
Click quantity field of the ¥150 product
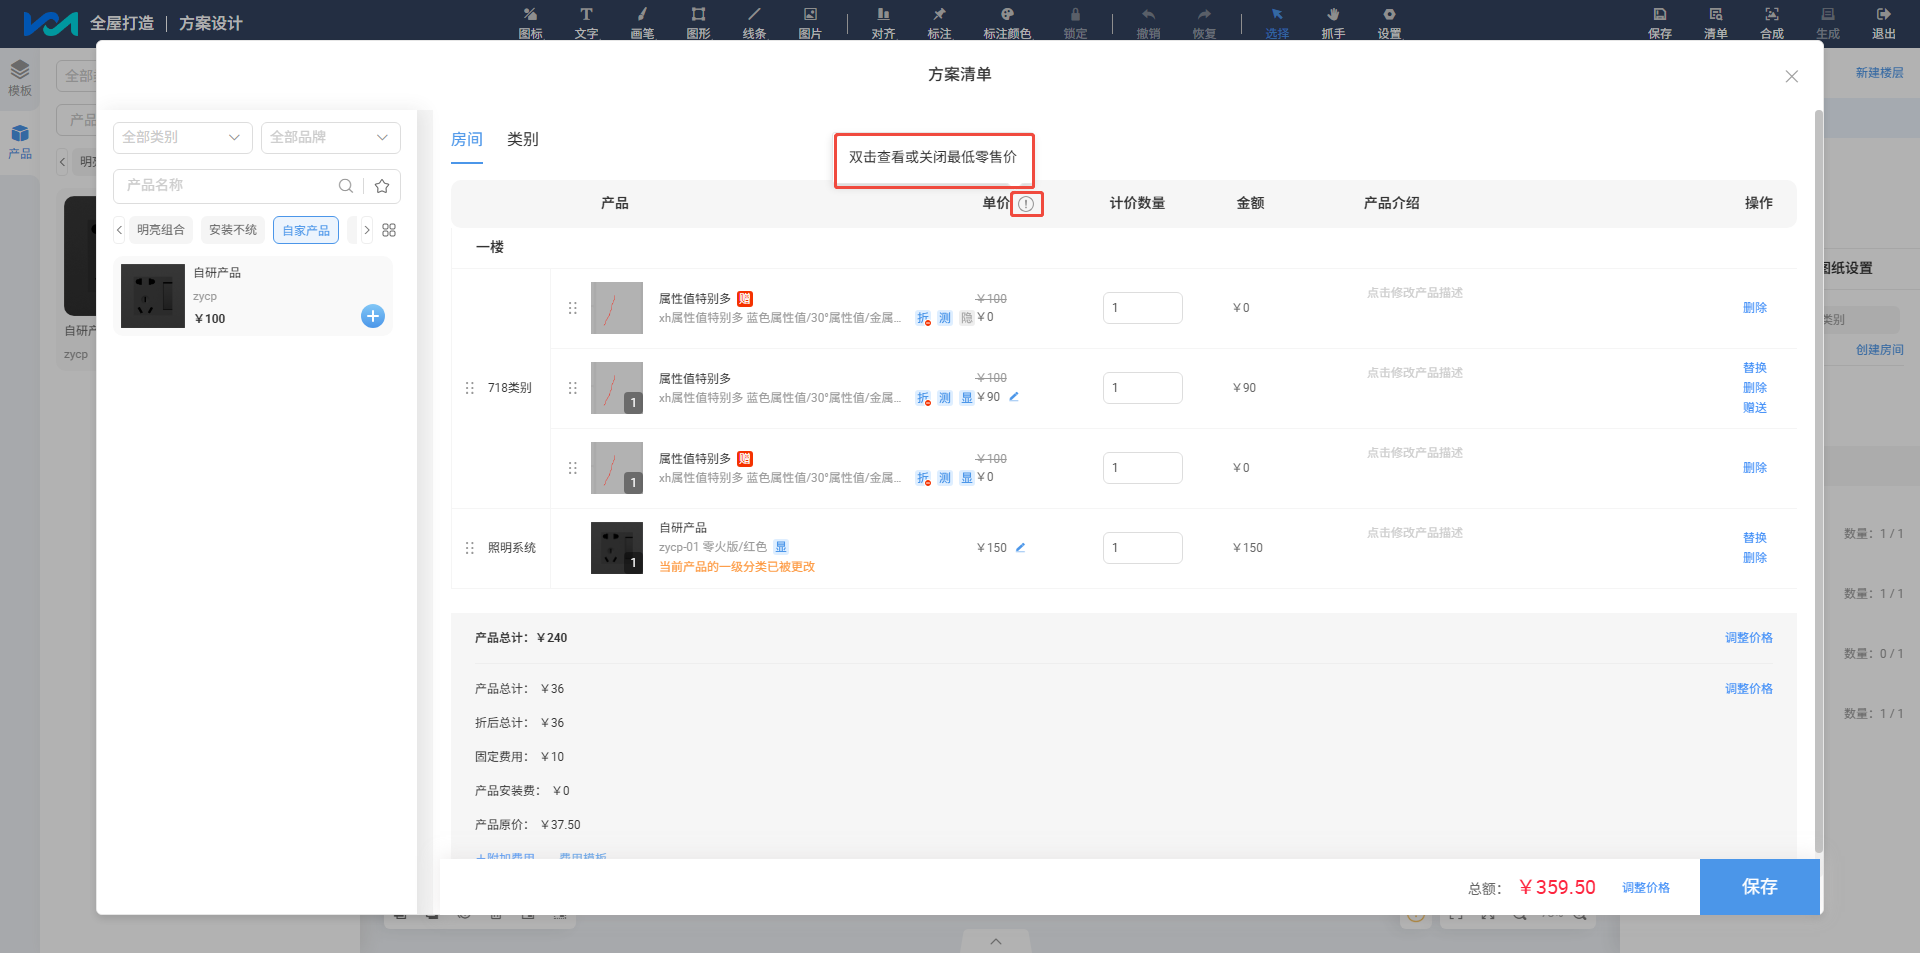tap(1143, 548)
